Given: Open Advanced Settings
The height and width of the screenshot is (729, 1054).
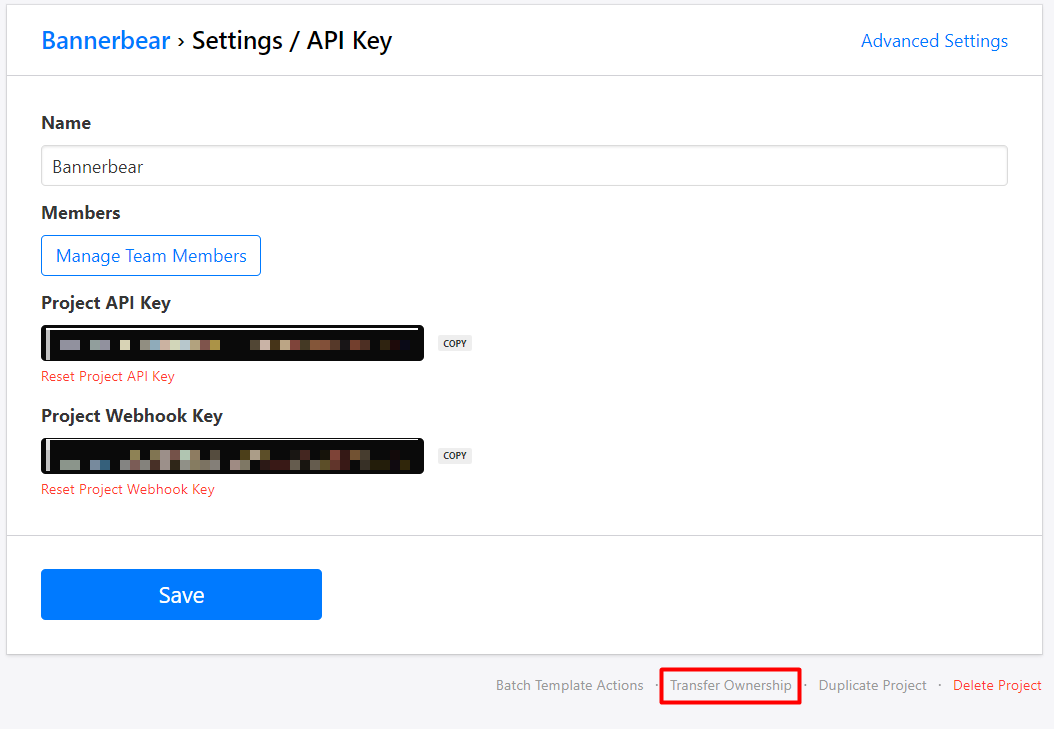Looking at the screenshot, I should tap(934, 41).
